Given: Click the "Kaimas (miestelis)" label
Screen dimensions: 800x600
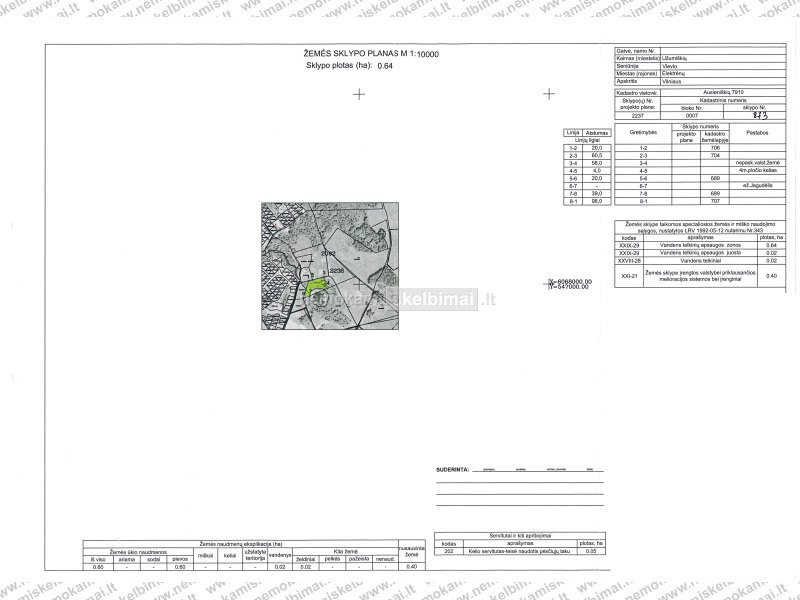Looking at the screenshot, I should pos(638,58).
